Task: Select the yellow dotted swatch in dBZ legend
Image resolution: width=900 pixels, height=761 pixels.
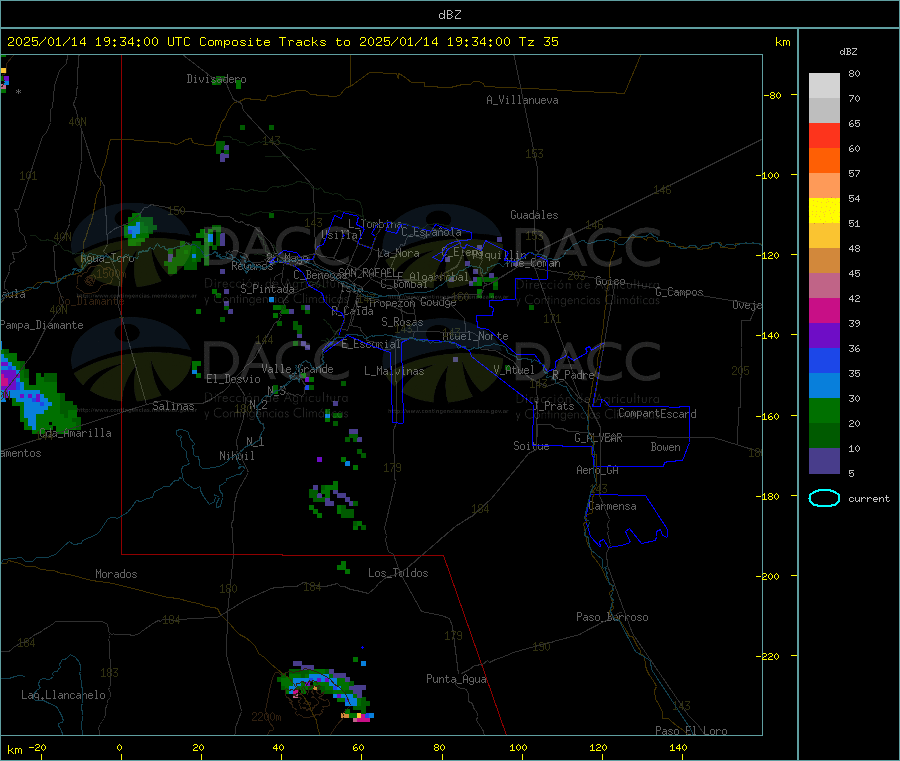Action: [824, 211]
